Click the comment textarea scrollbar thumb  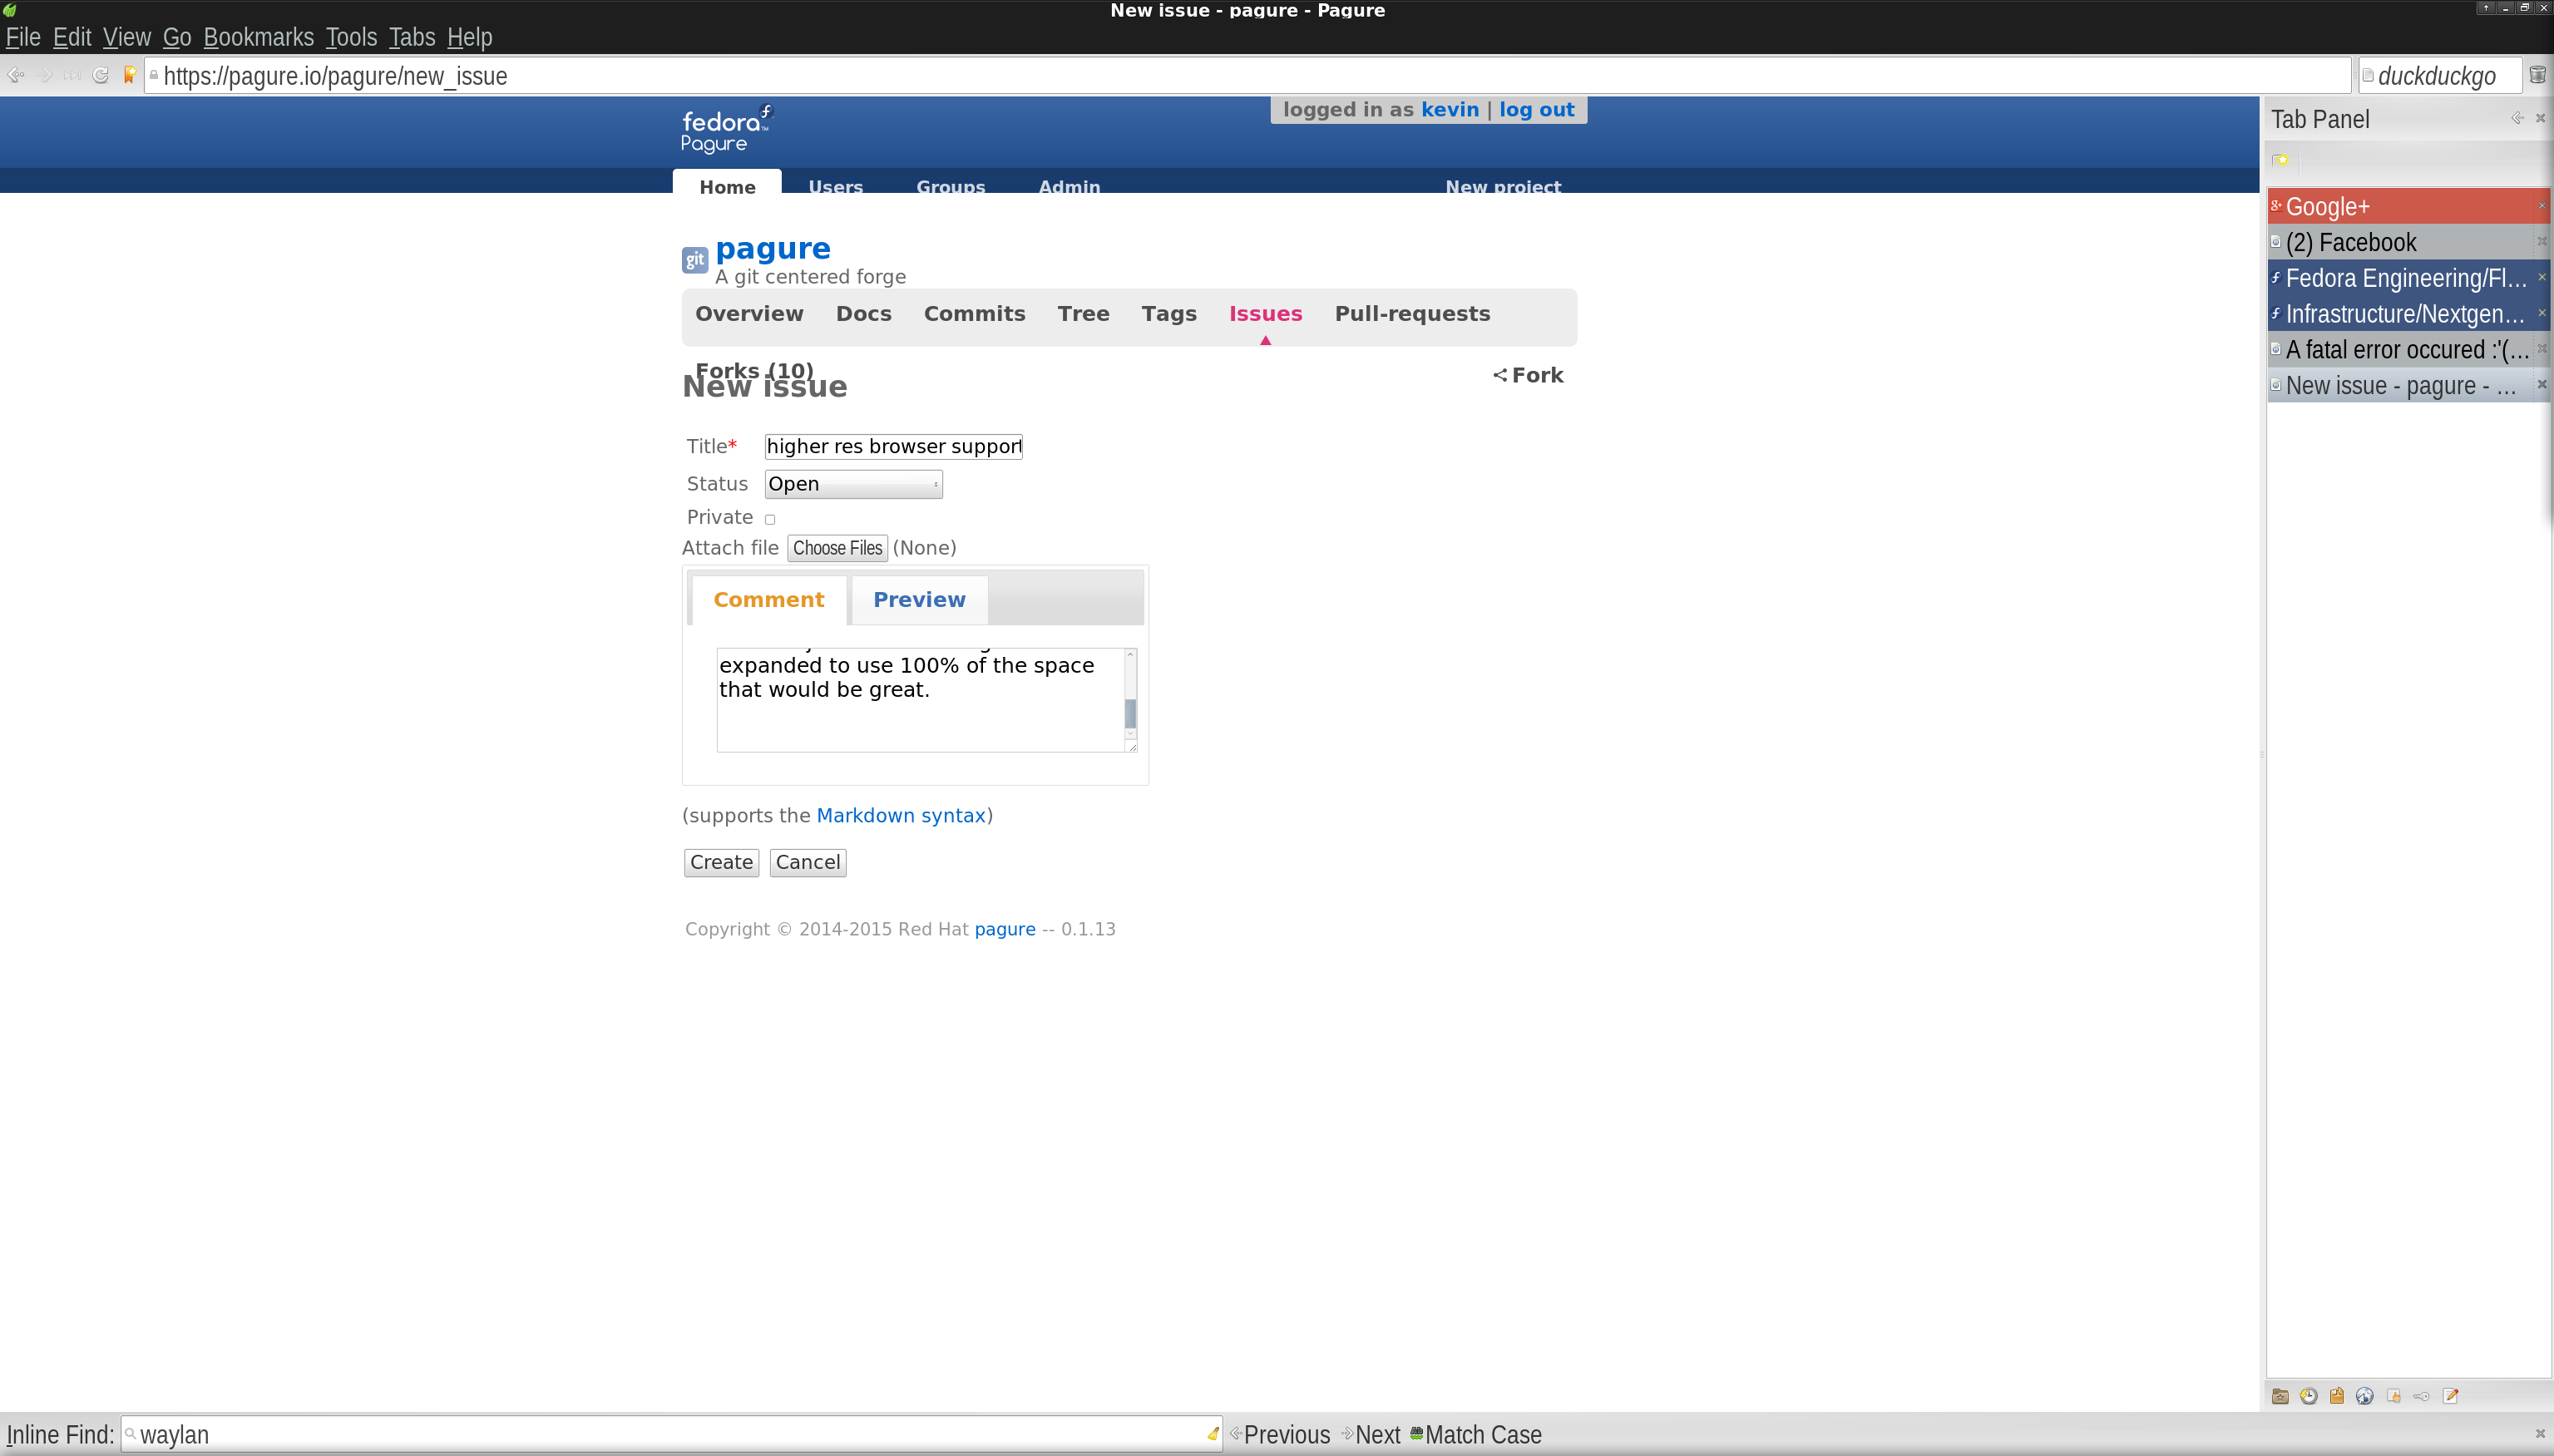pos(1131,714)
